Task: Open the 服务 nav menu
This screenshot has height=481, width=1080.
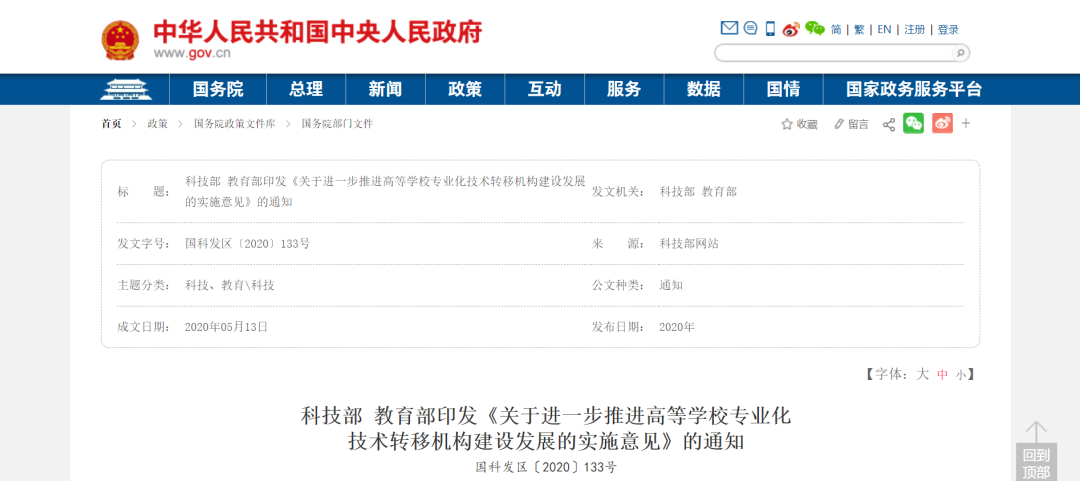Action: click(624, 90)
